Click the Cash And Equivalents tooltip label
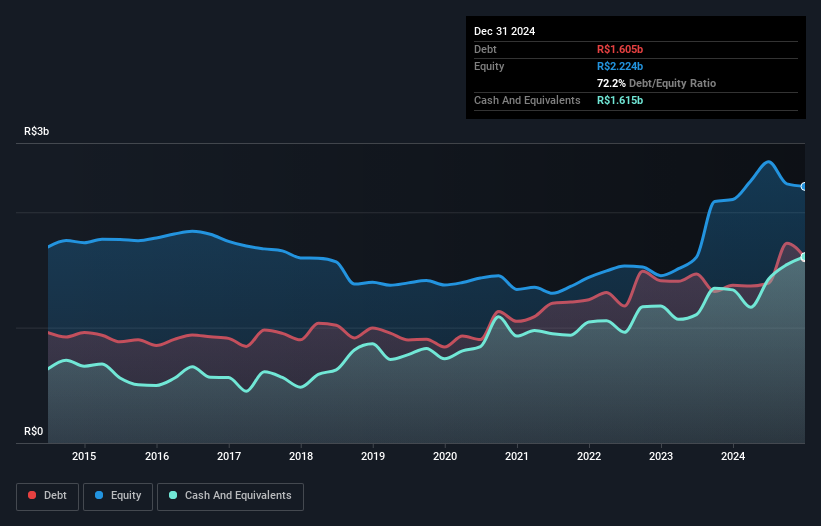 click(x=527, y=100)
